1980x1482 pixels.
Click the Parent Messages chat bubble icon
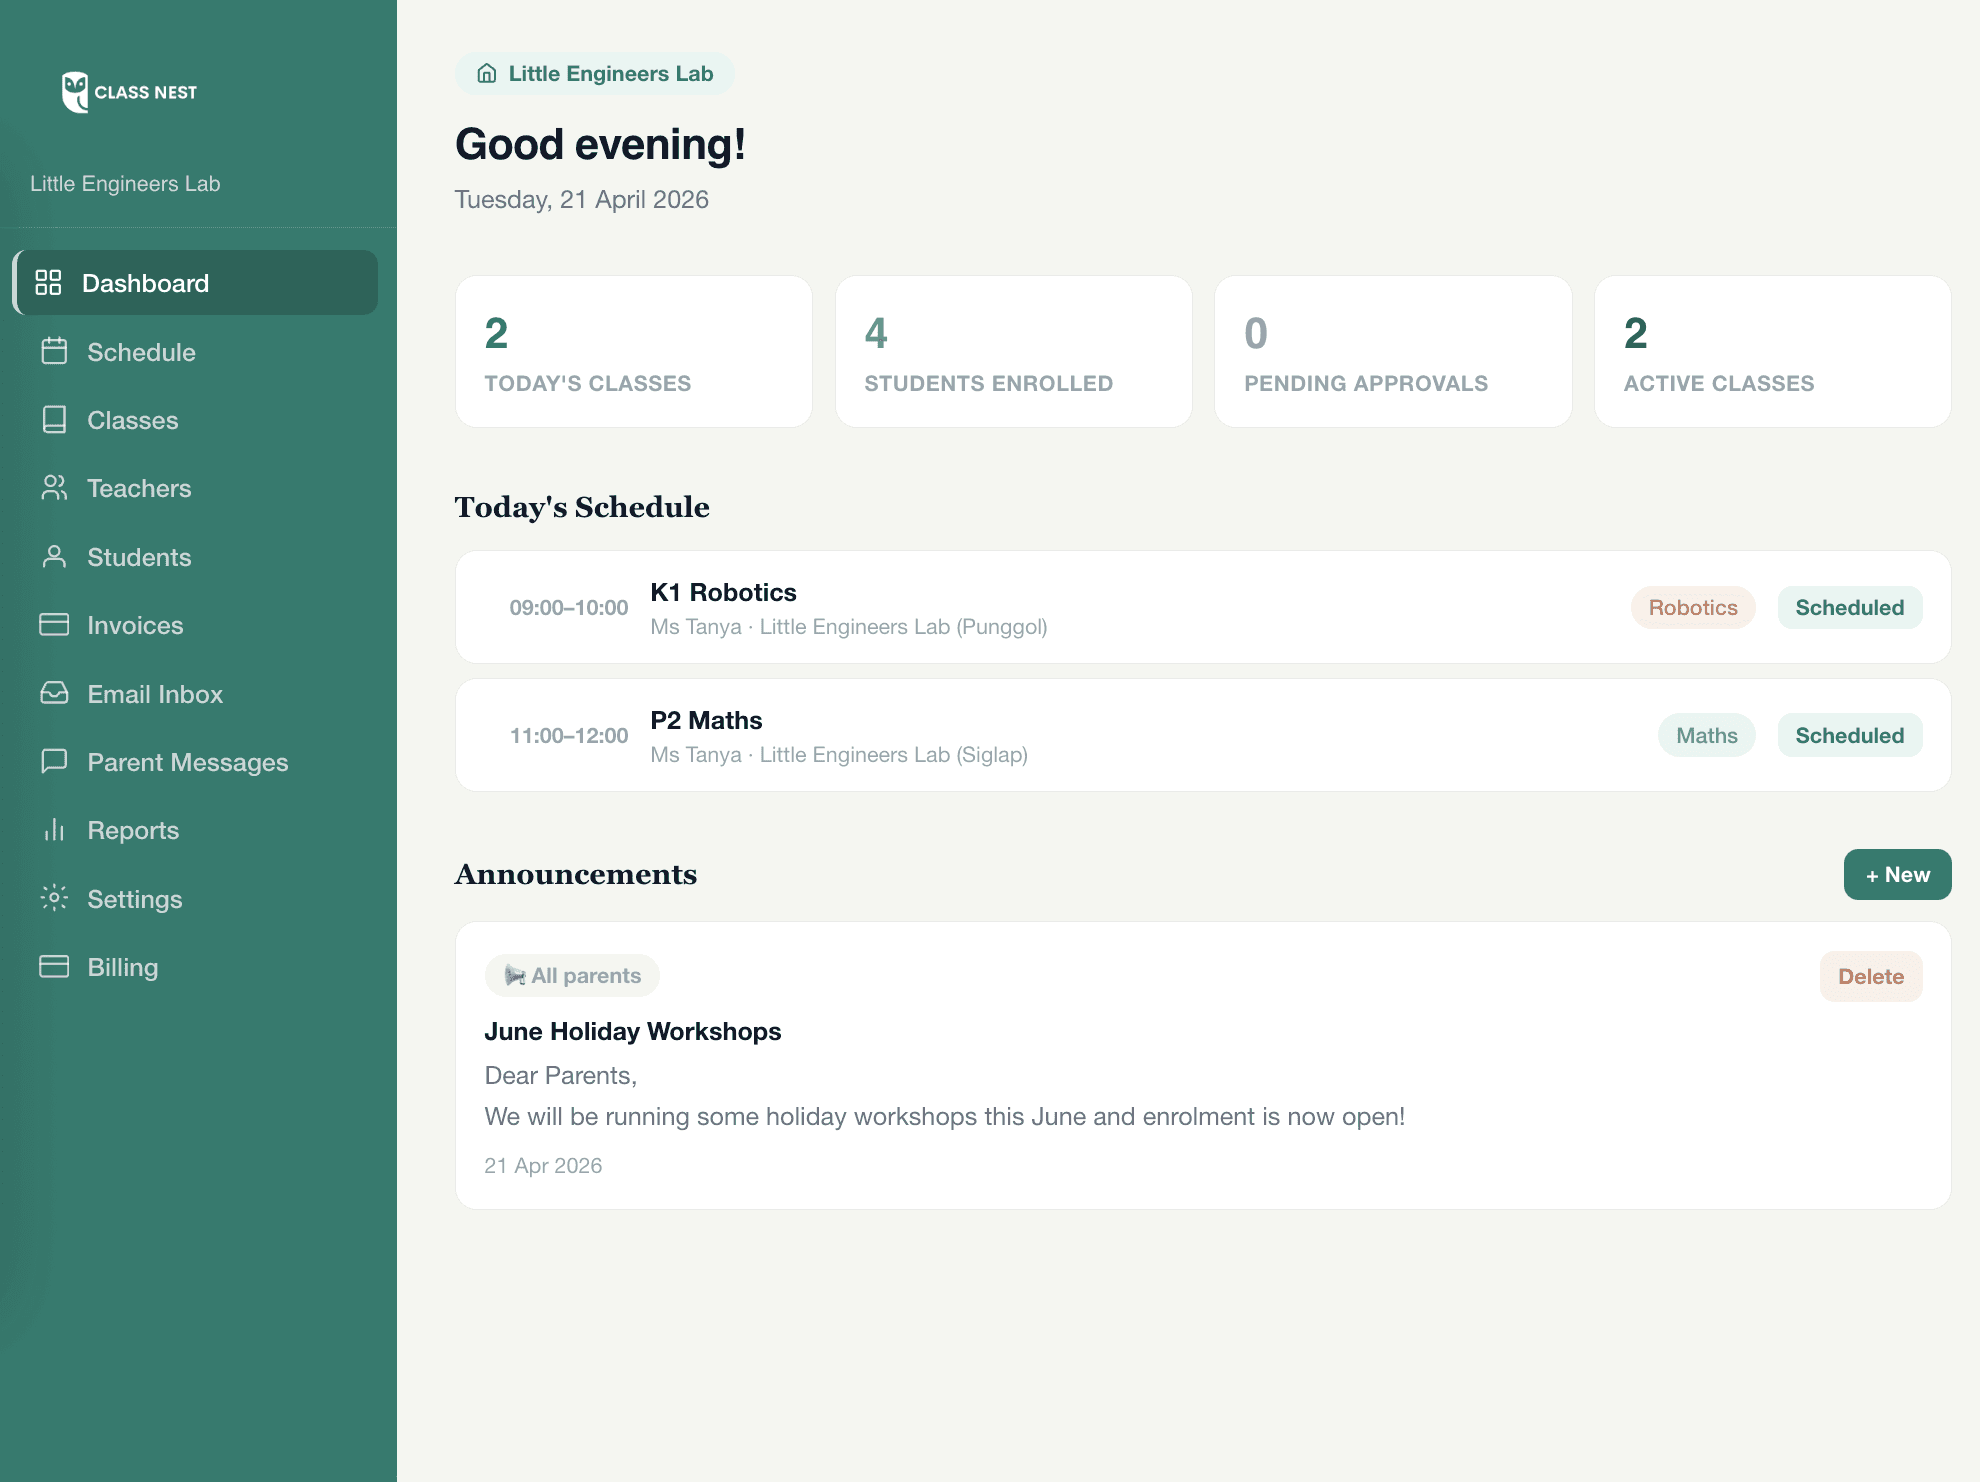[x=53, y=762]
